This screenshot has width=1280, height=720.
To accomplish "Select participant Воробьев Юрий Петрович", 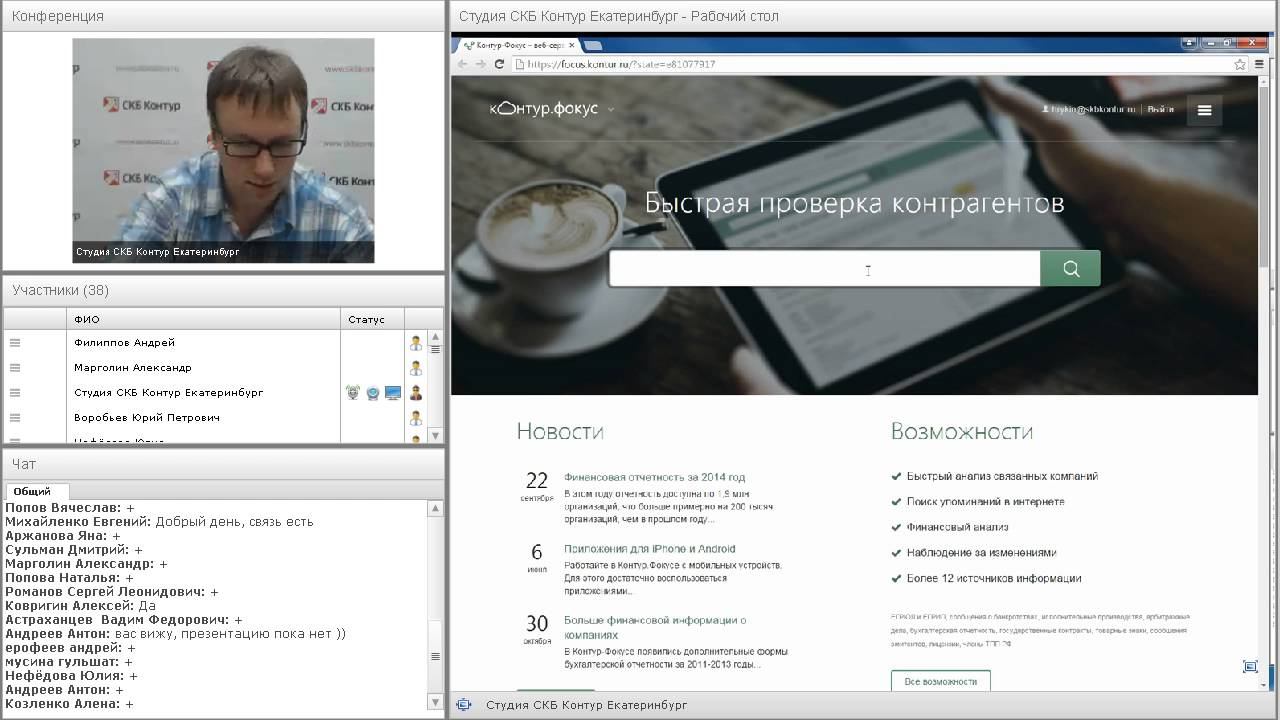I will pos(147,418).
